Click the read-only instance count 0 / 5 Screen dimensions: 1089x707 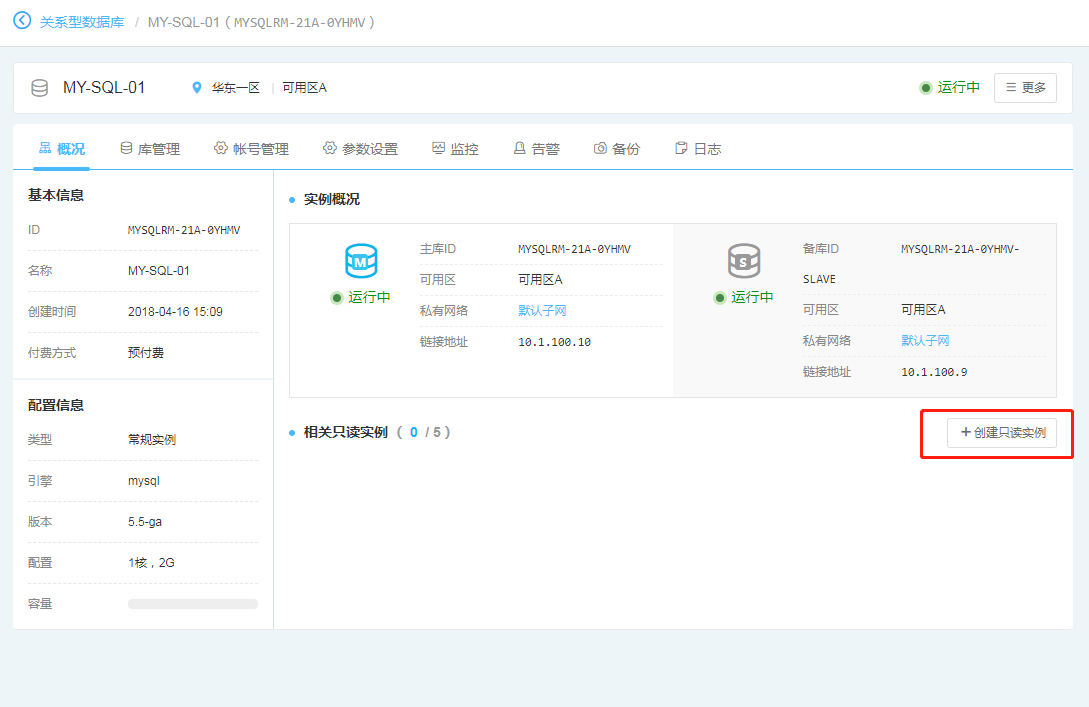click(424, 433)
